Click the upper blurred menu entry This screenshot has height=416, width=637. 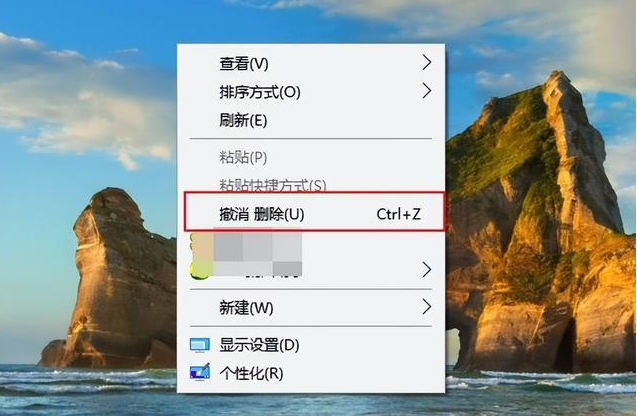tap(257, 247)
